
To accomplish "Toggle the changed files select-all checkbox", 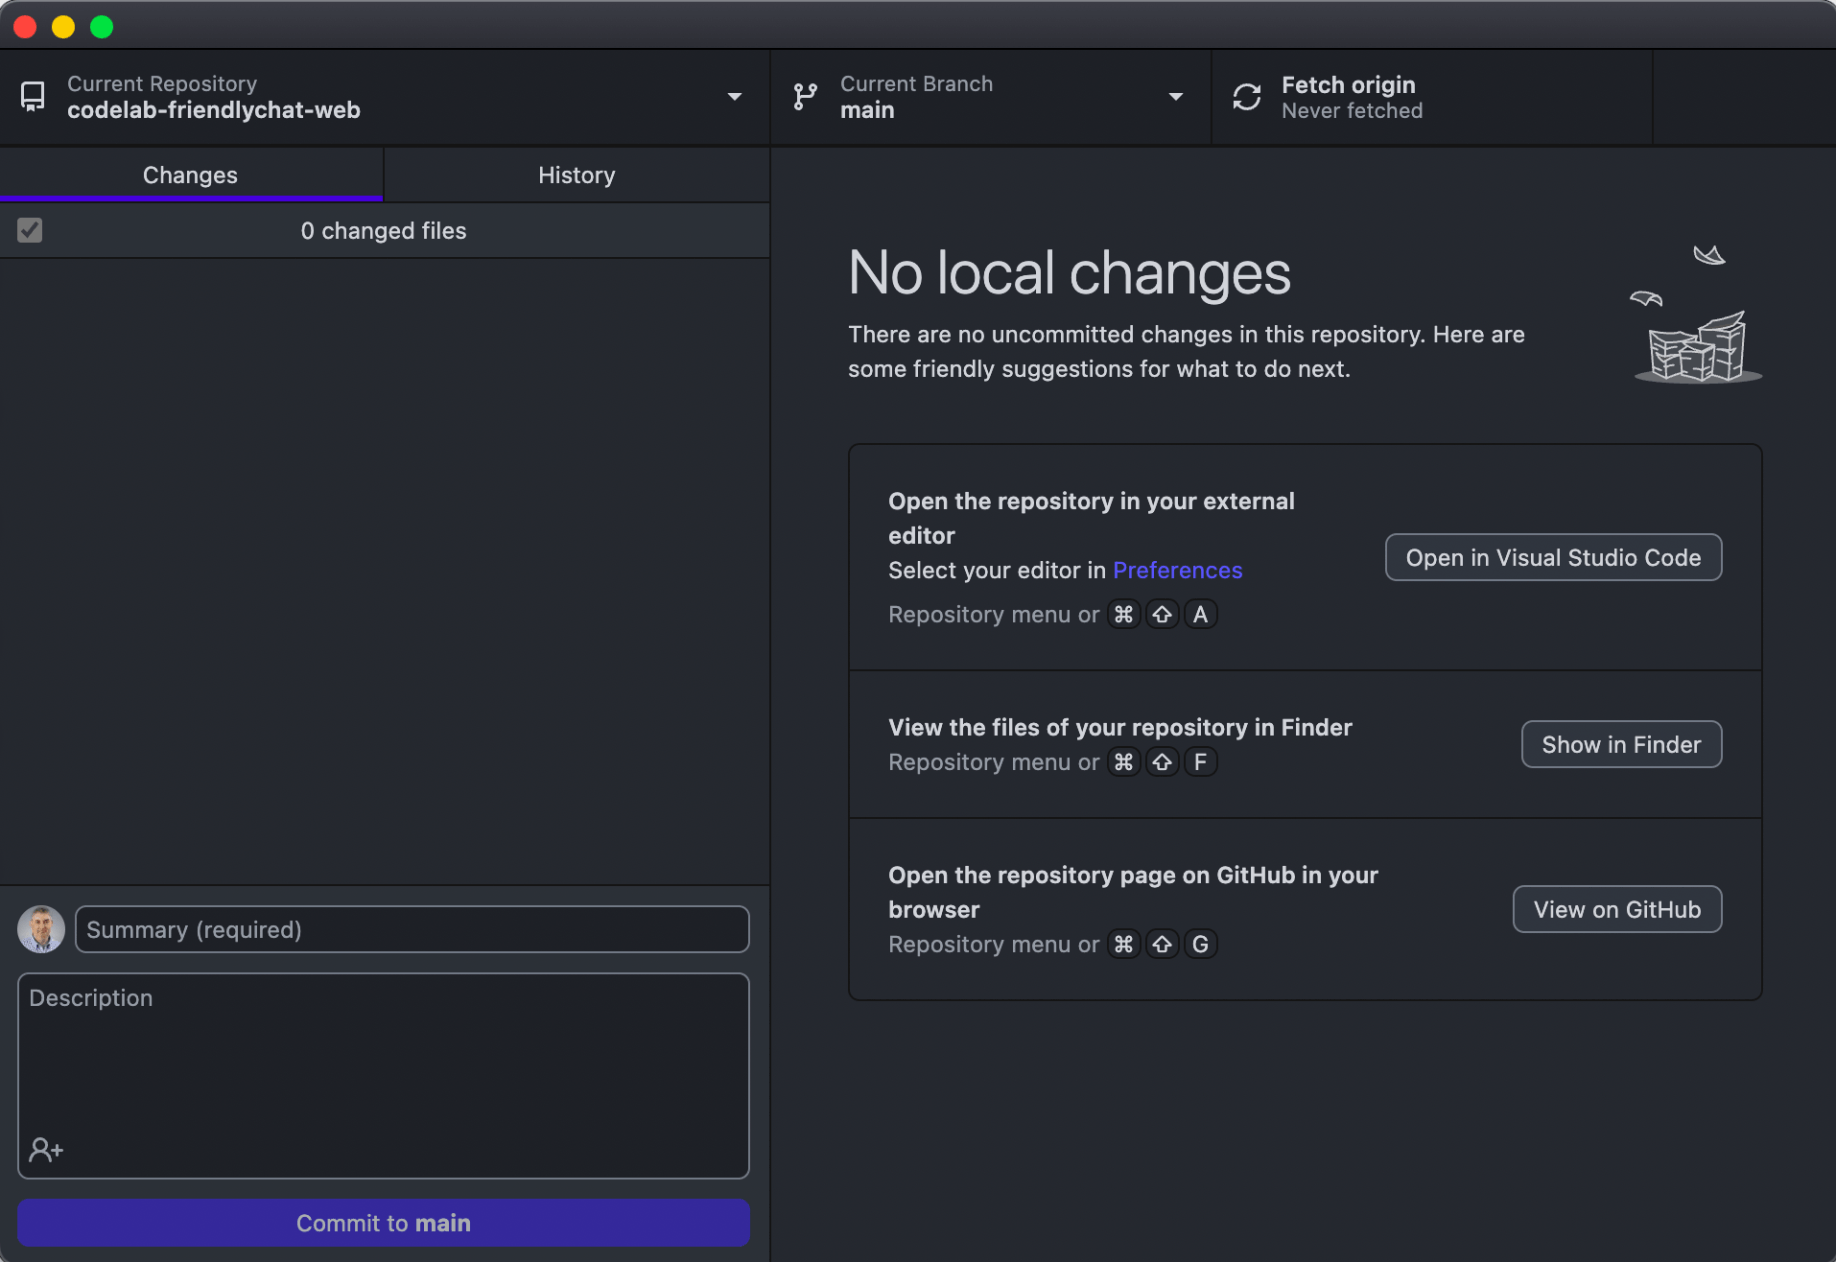I will pos(30,231).
